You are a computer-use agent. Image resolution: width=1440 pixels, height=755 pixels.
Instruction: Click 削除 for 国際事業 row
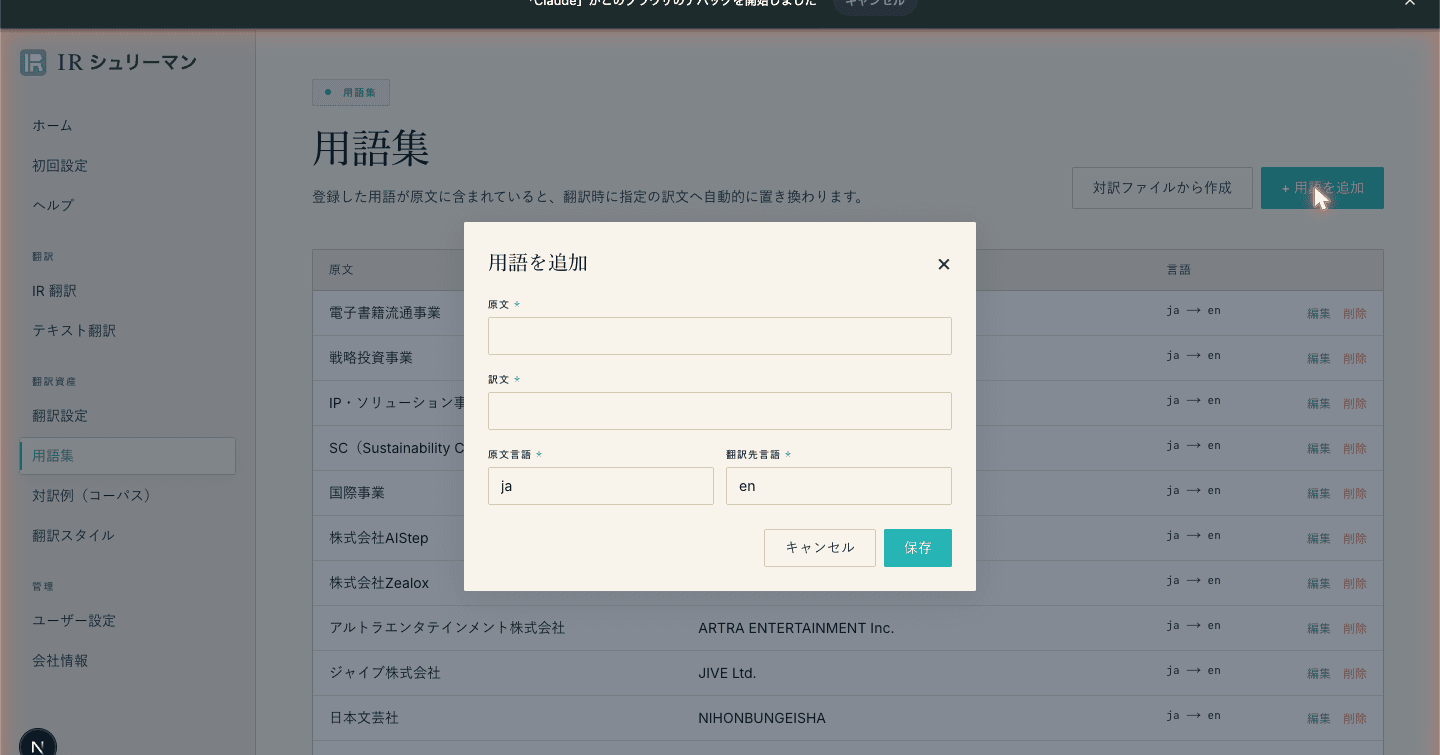1355,494
